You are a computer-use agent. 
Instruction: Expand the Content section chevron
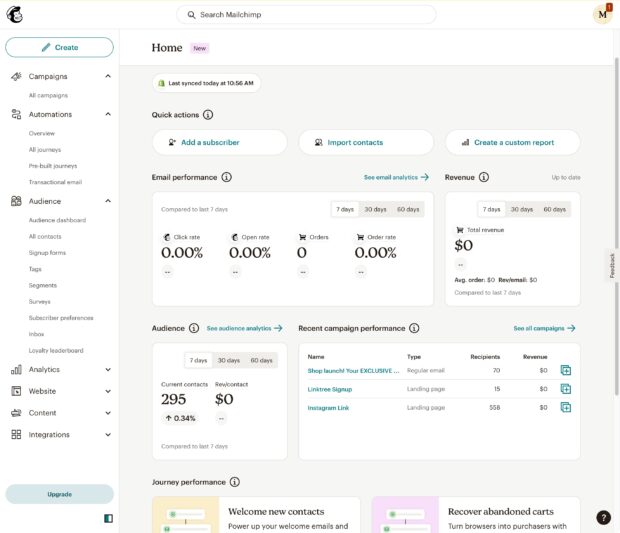coord(108,413)
